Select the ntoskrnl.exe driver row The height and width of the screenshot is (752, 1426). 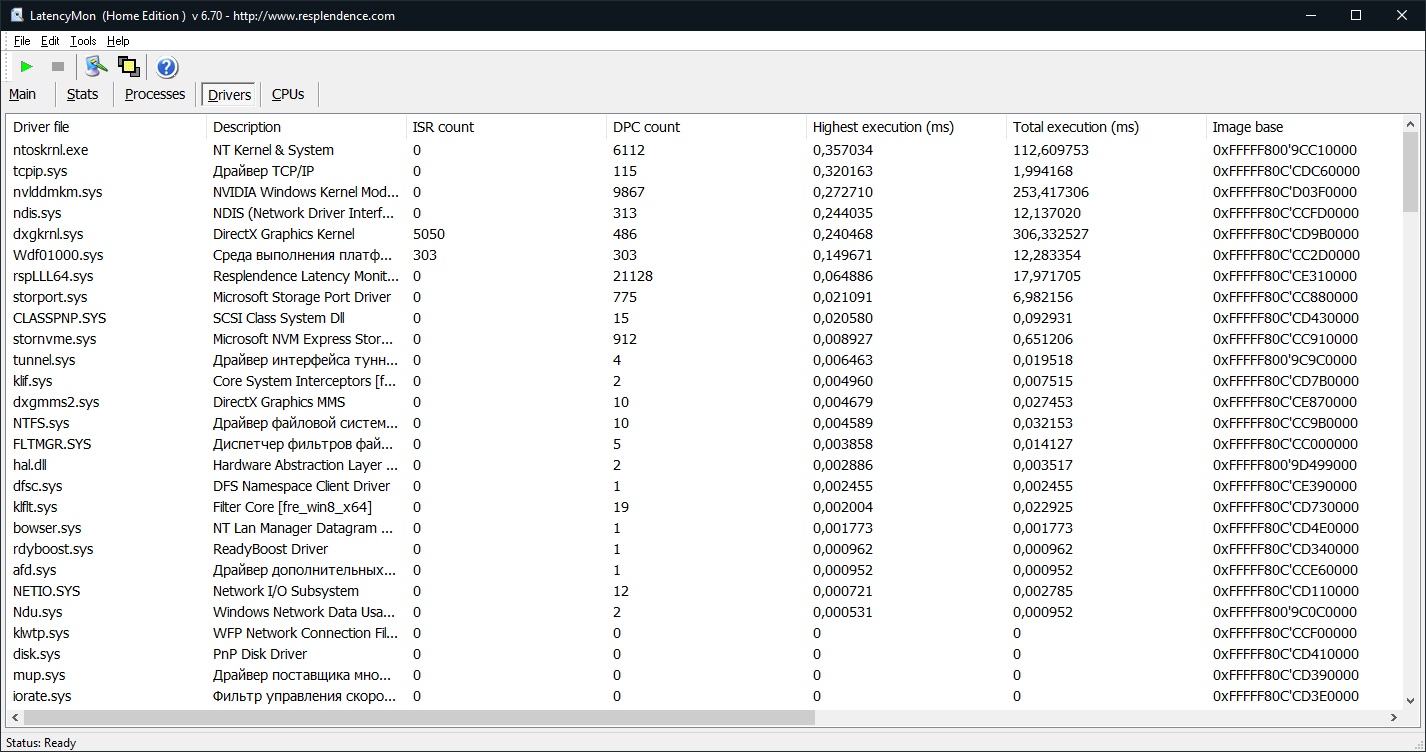click(x=704, y=150)
